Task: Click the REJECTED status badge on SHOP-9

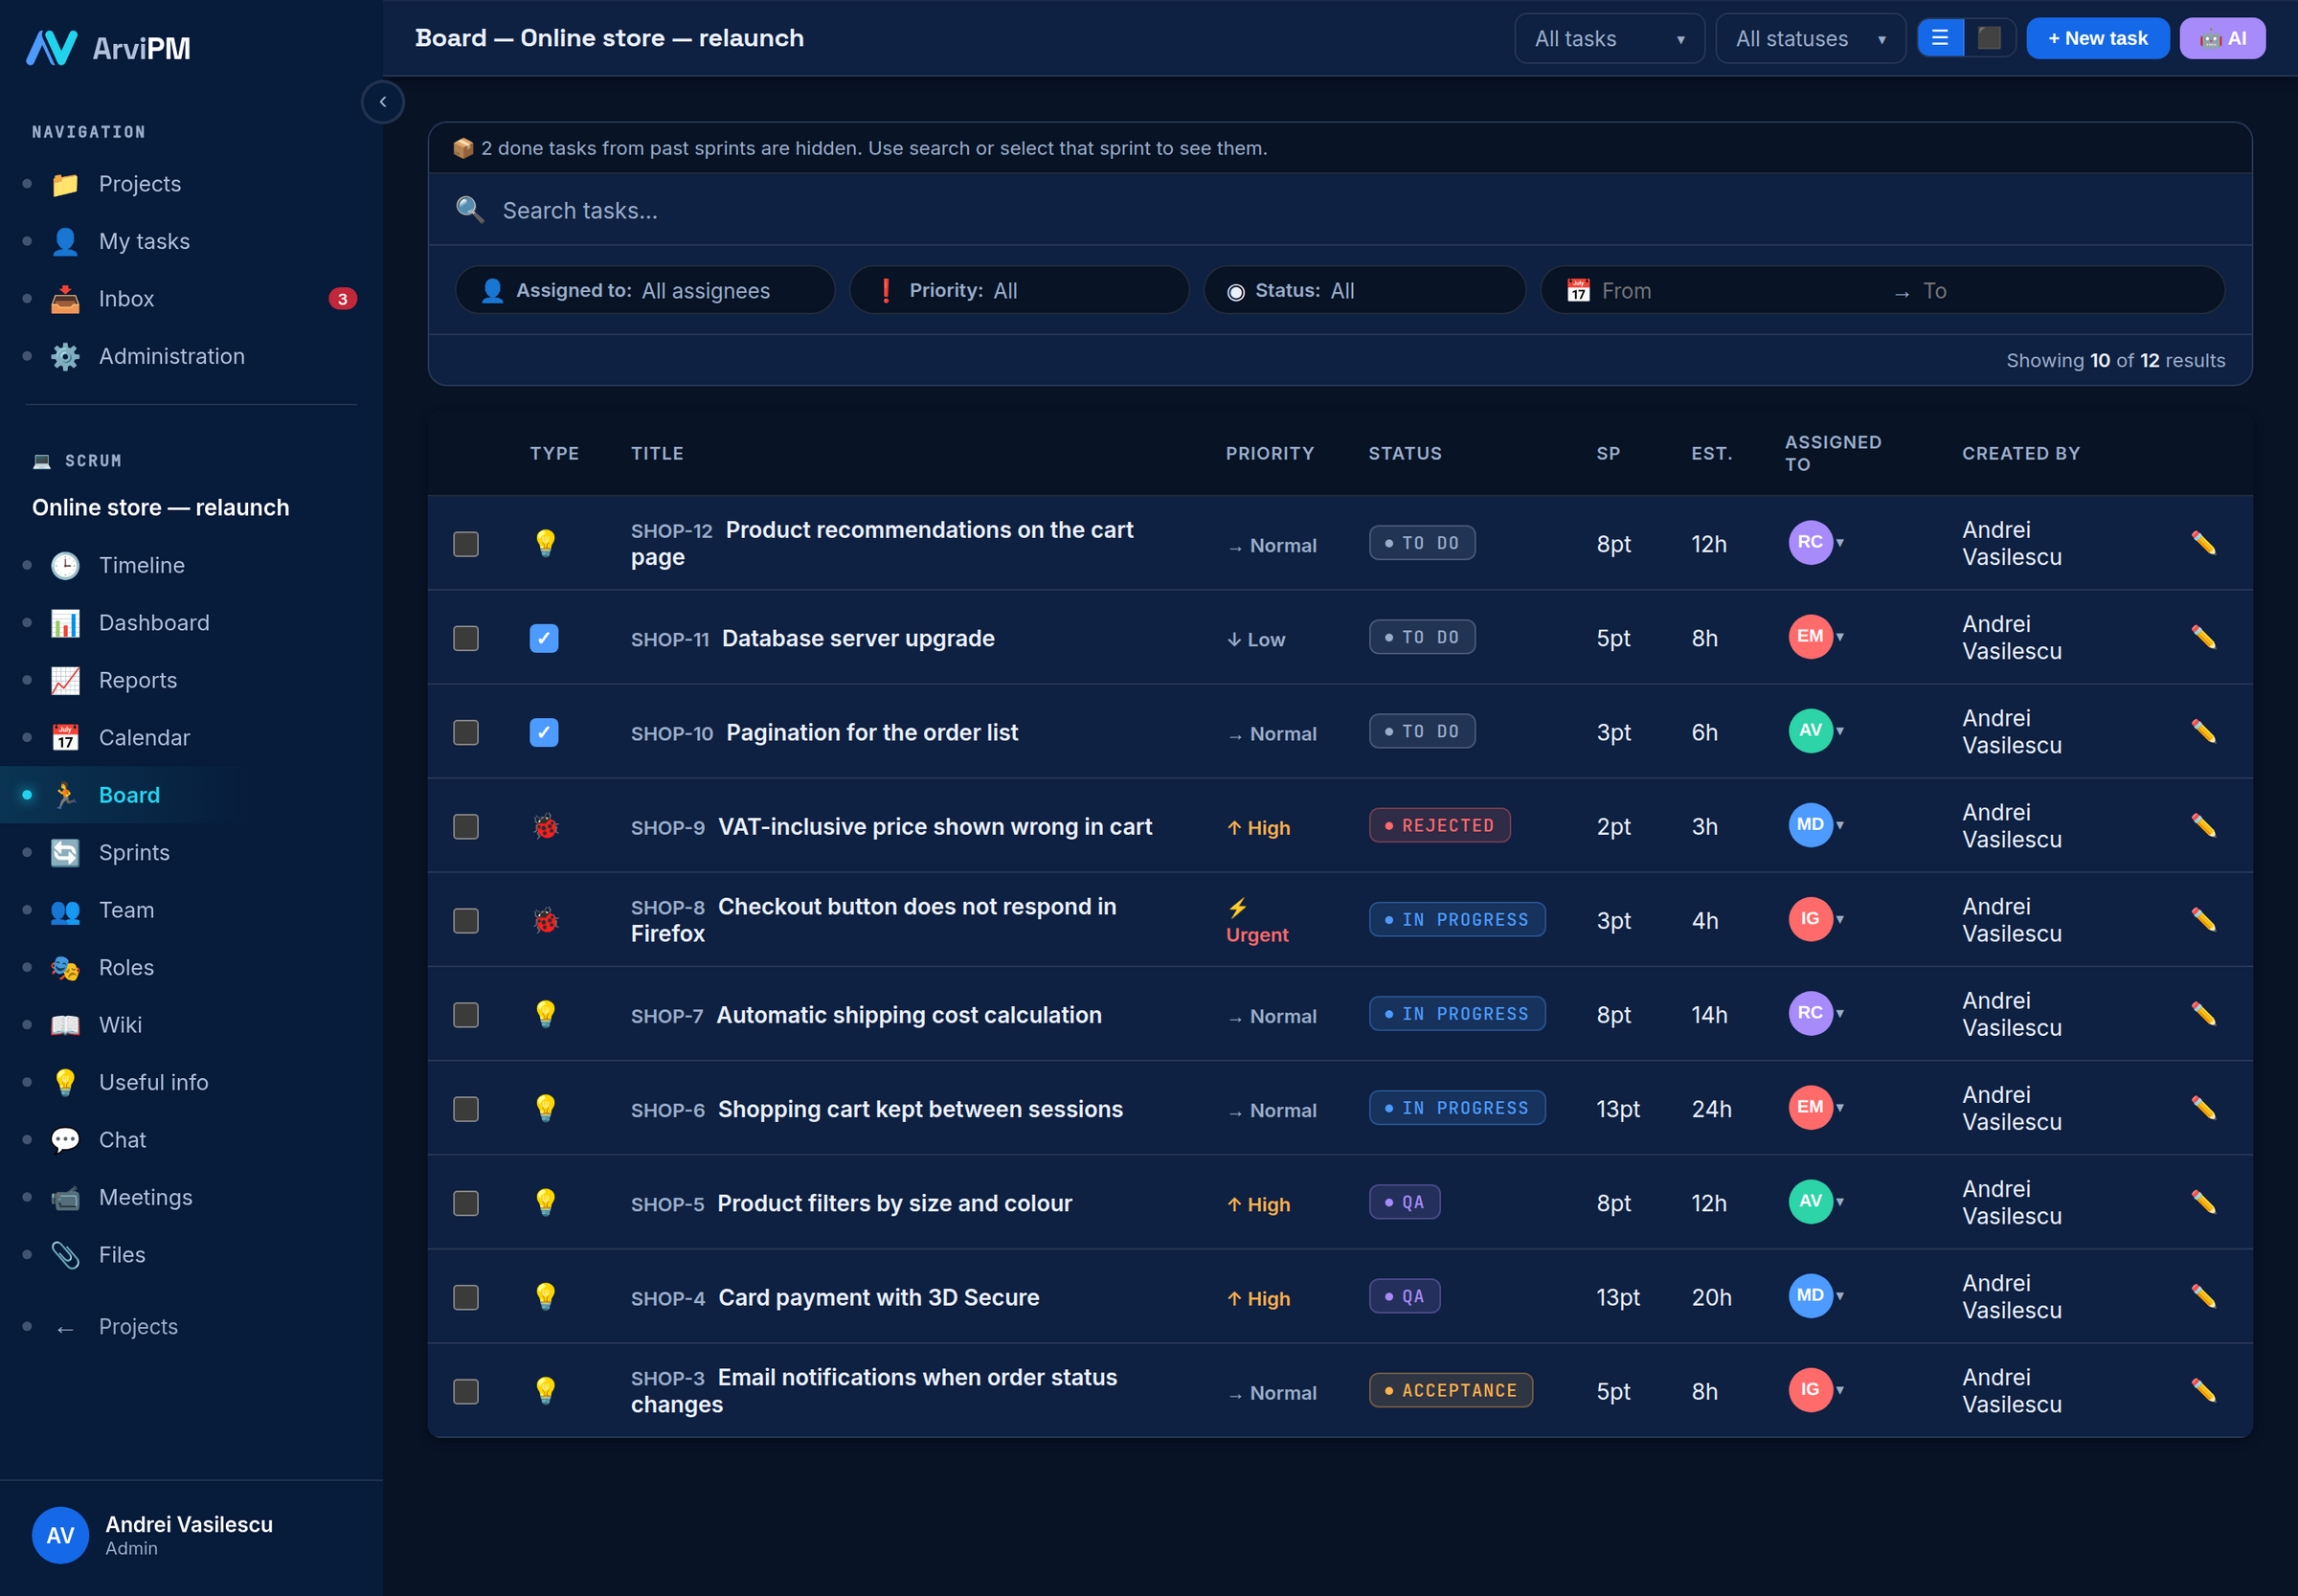Action: coord(1439,826)
